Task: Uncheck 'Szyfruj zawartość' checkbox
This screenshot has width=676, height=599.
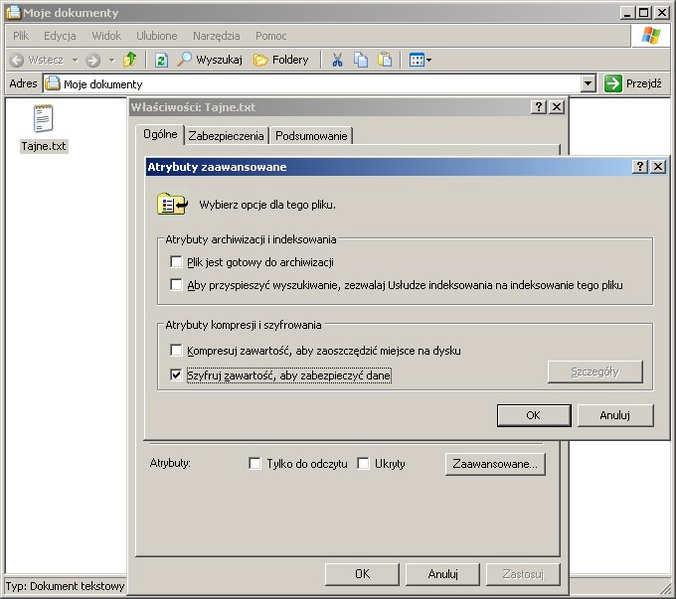Action: pos(177,375)
